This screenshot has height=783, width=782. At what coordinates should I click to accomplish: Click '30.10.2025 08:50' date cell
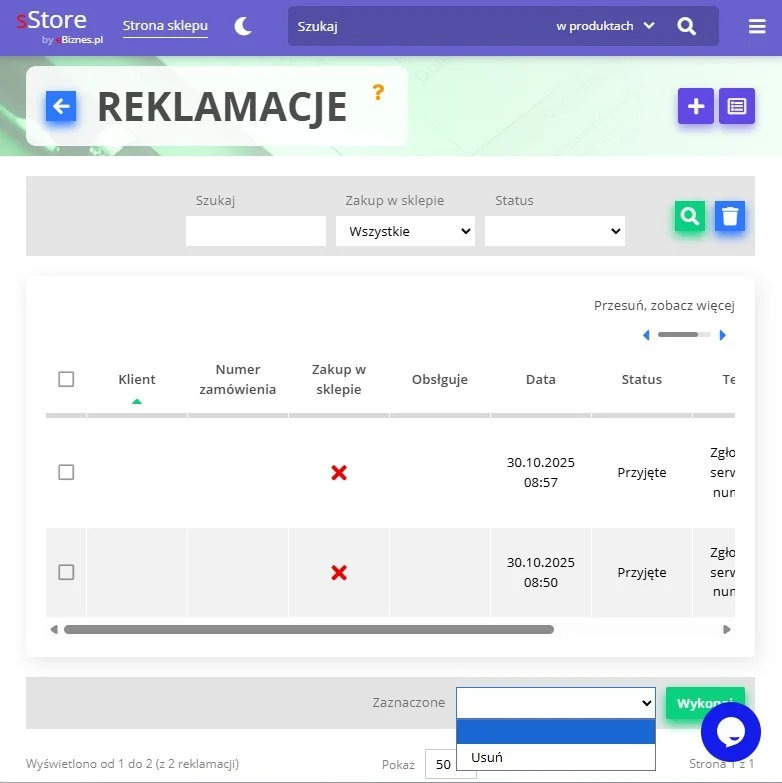coord(541,572)
